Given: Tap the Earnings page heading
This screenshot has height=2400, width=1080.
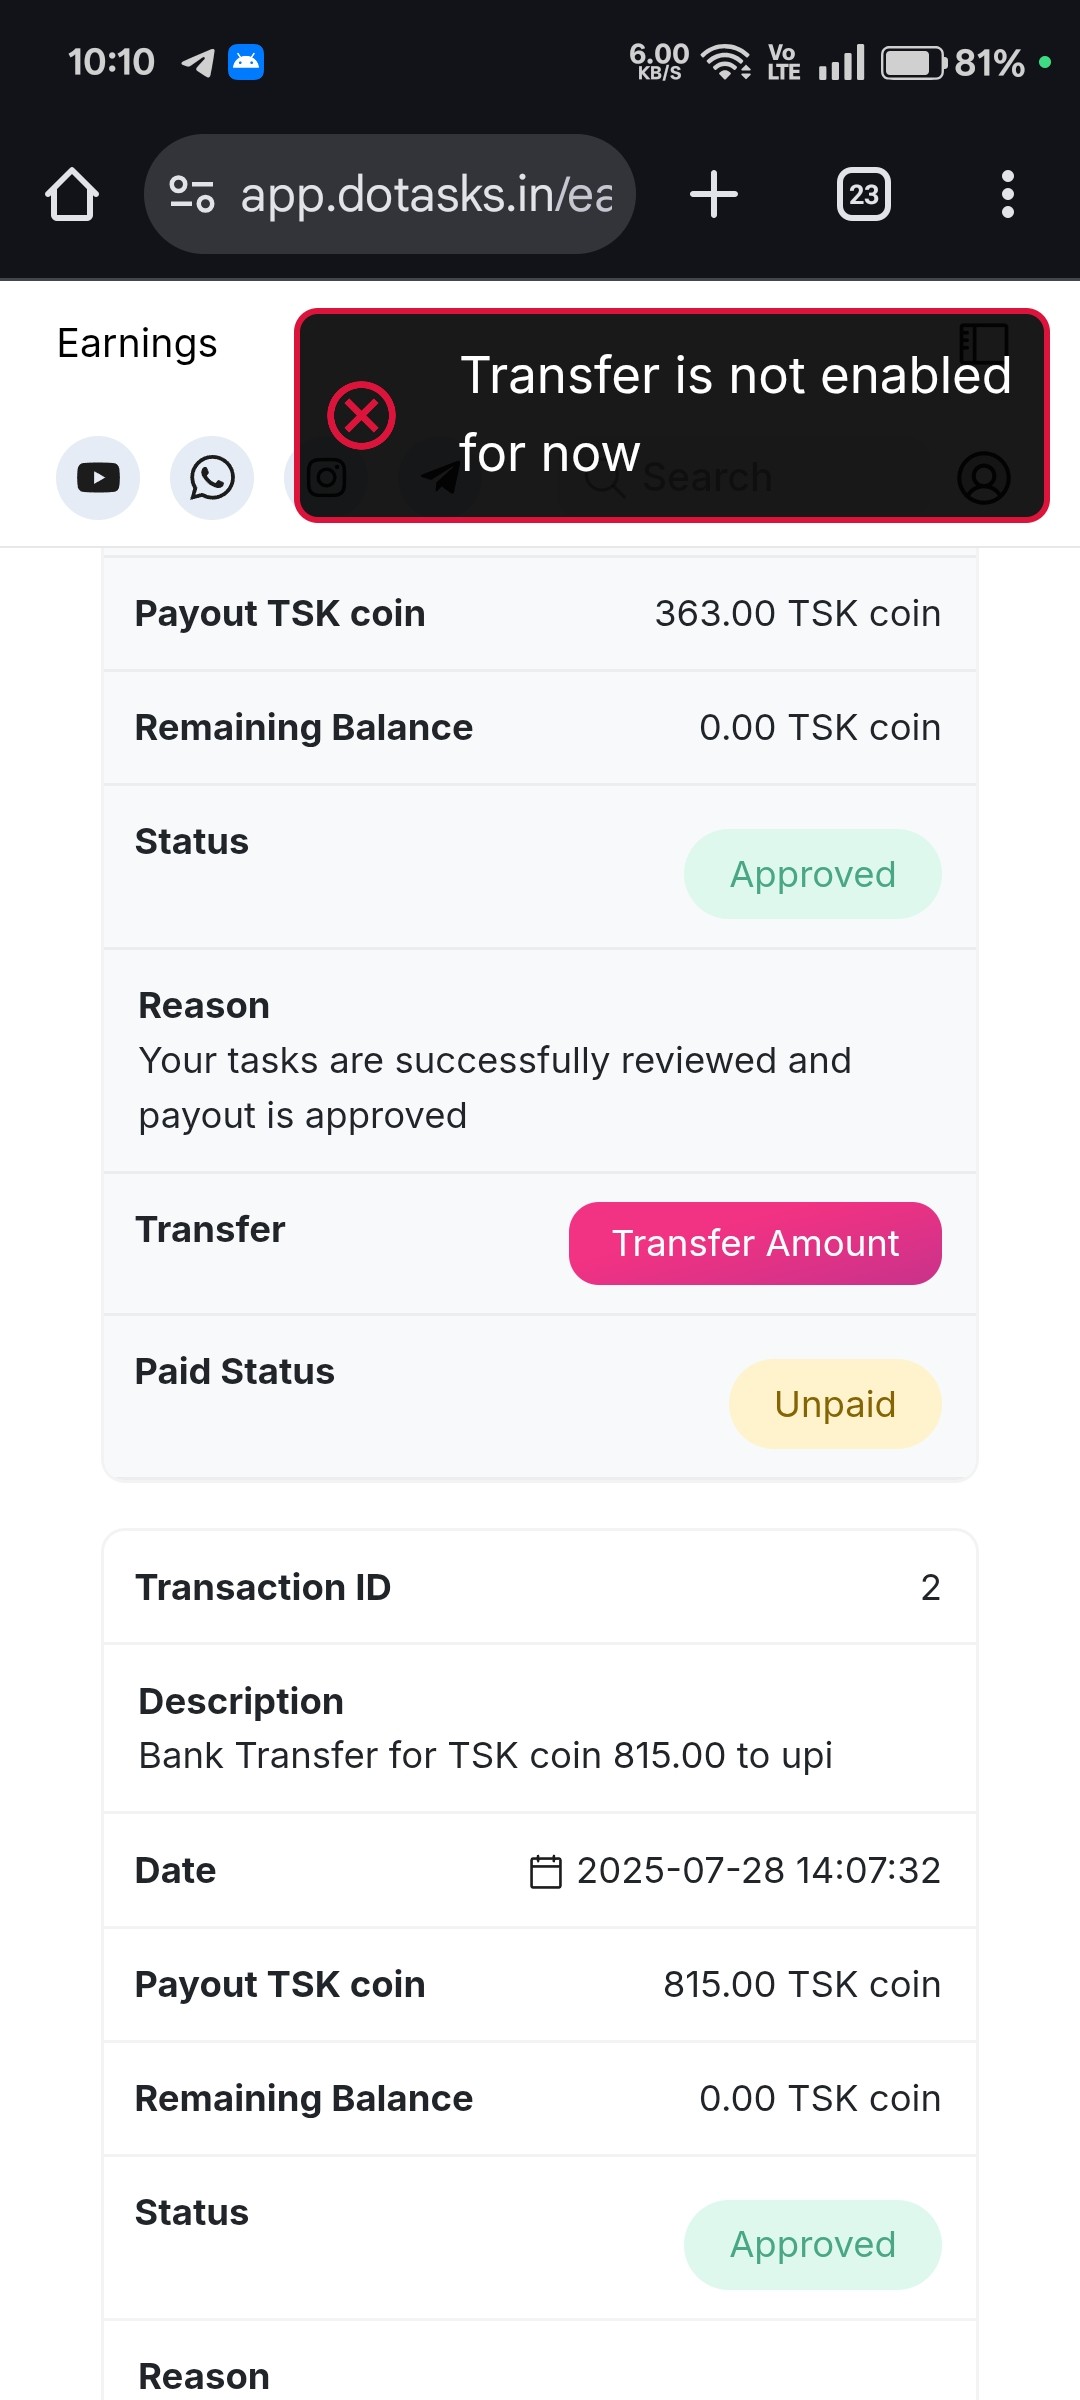Looking at the screenshot, I should coord(137,343).
